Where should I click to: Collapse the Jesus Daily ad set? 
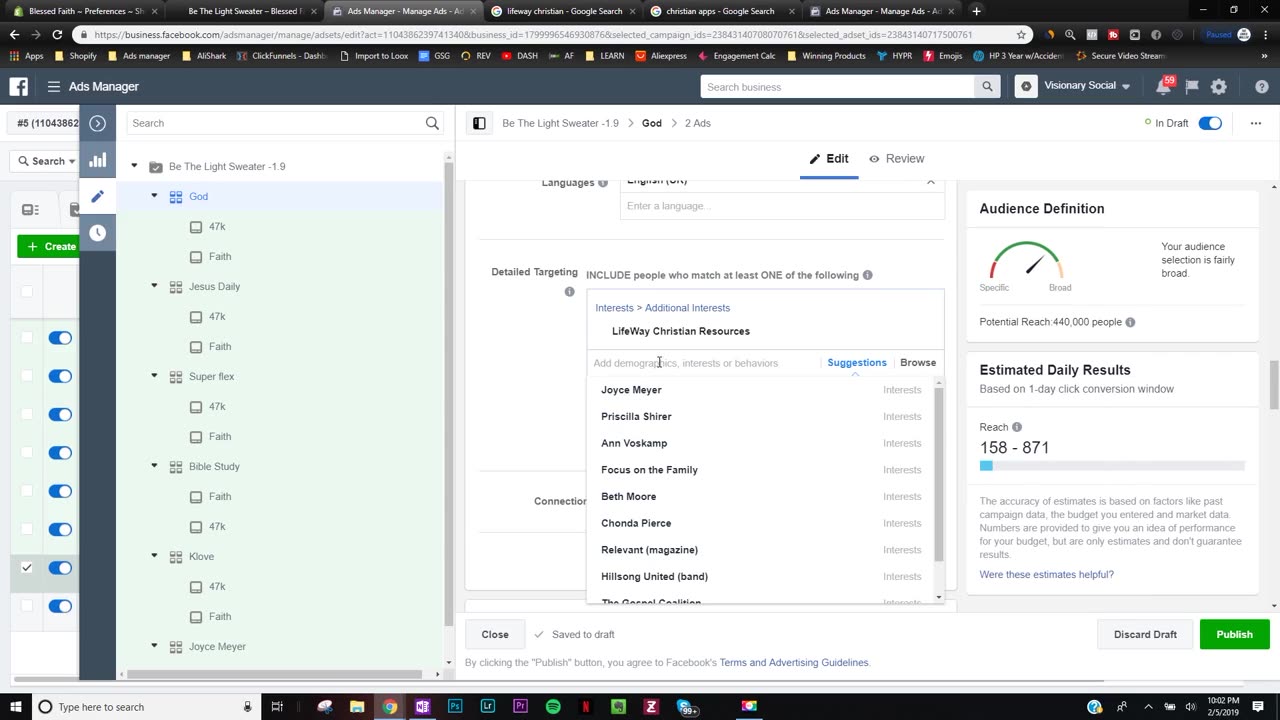coord(154,286)
